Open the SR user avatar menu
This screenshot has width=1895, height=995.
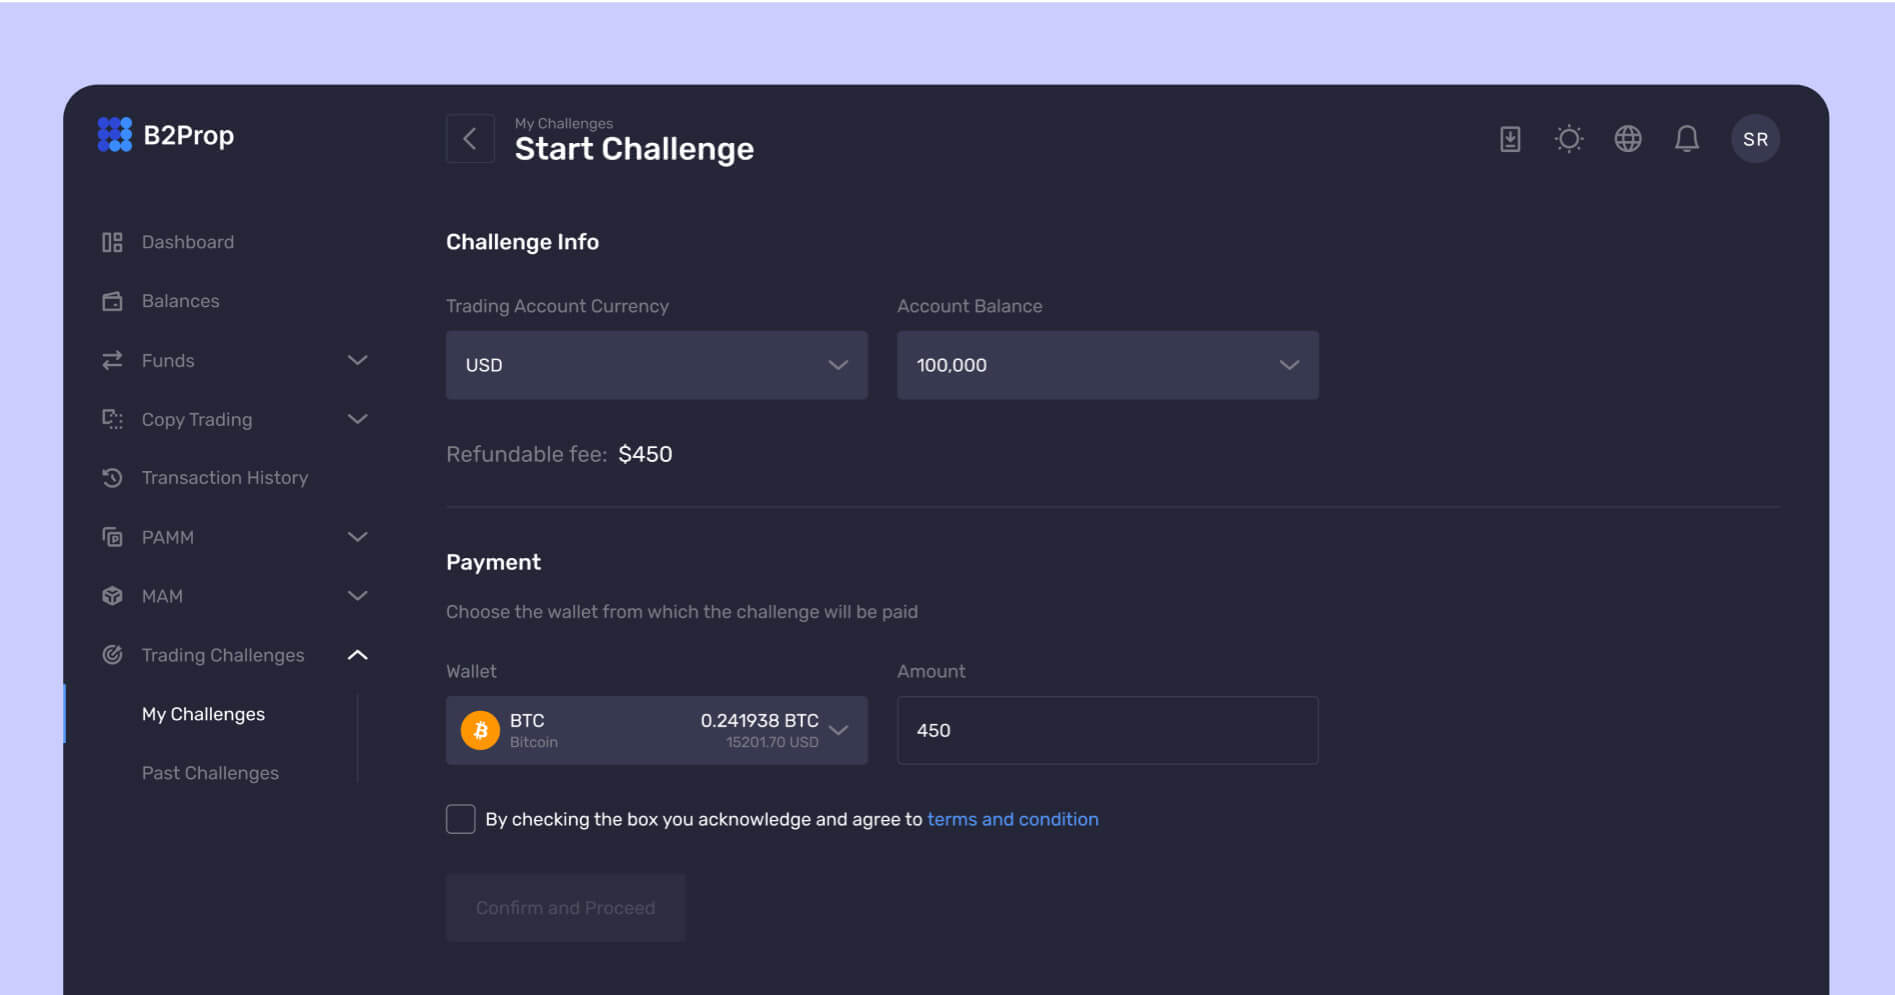pos(1755,139)
